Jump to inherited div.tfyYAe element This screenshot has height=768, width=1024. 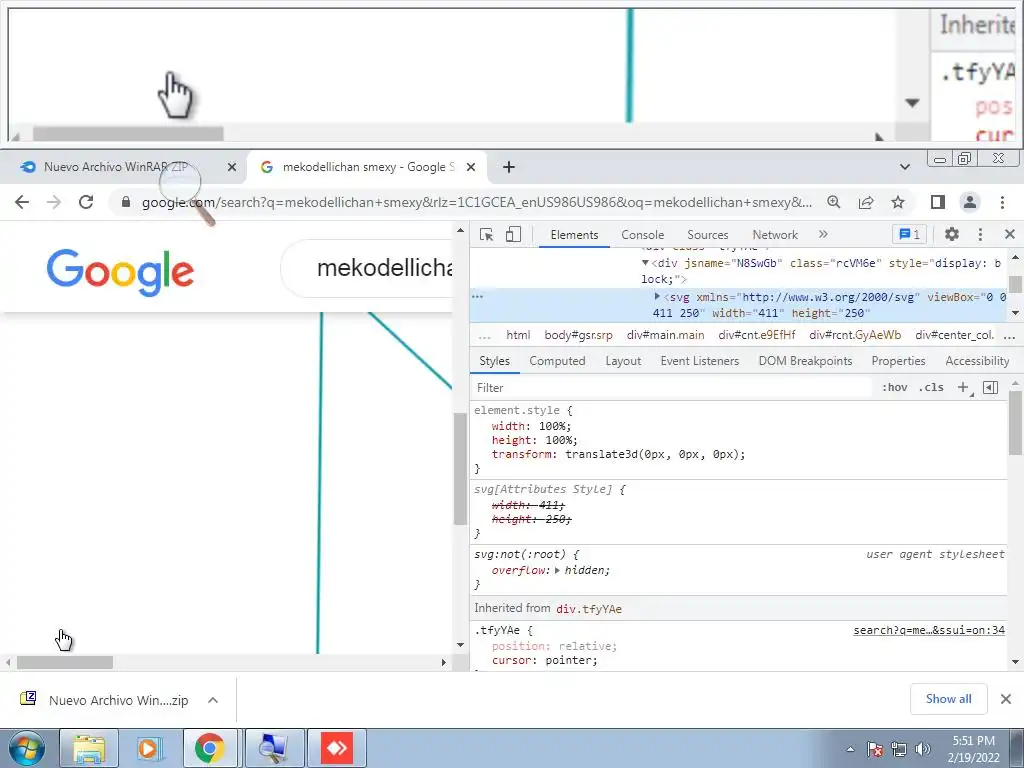(x=588, y=609)
